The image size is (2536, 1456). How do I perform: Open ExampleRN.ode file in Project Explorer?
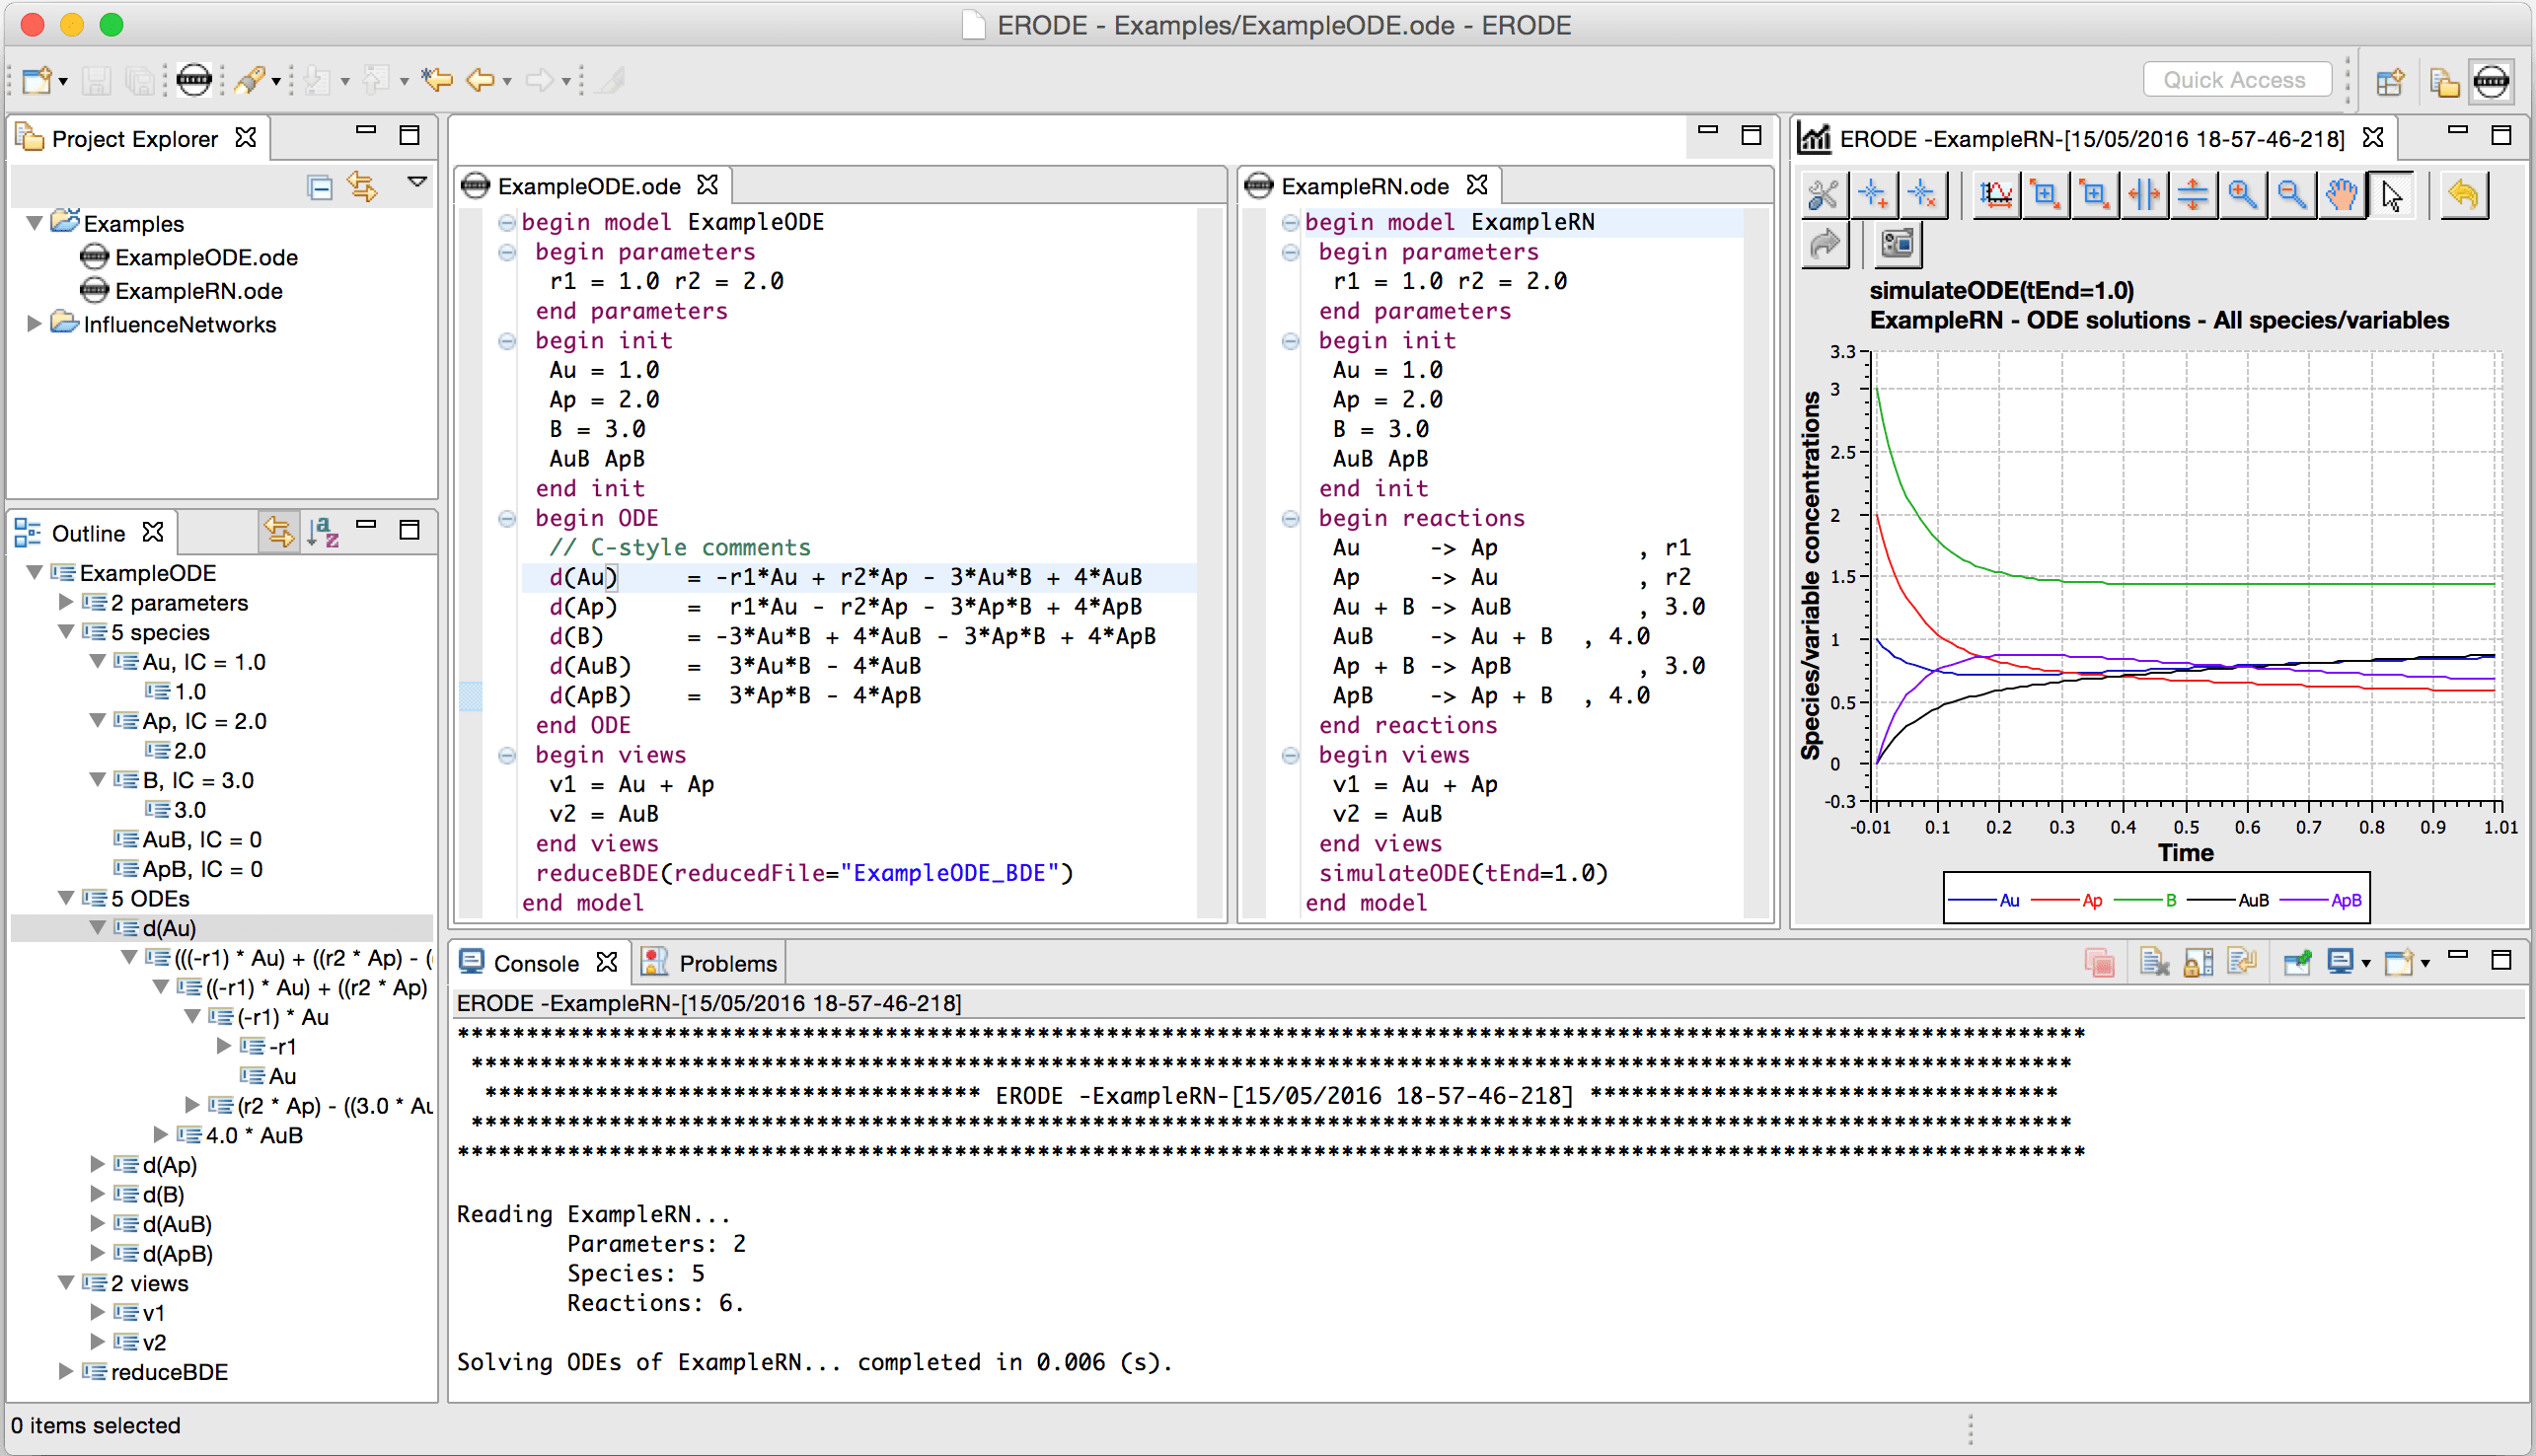point(198,291)
